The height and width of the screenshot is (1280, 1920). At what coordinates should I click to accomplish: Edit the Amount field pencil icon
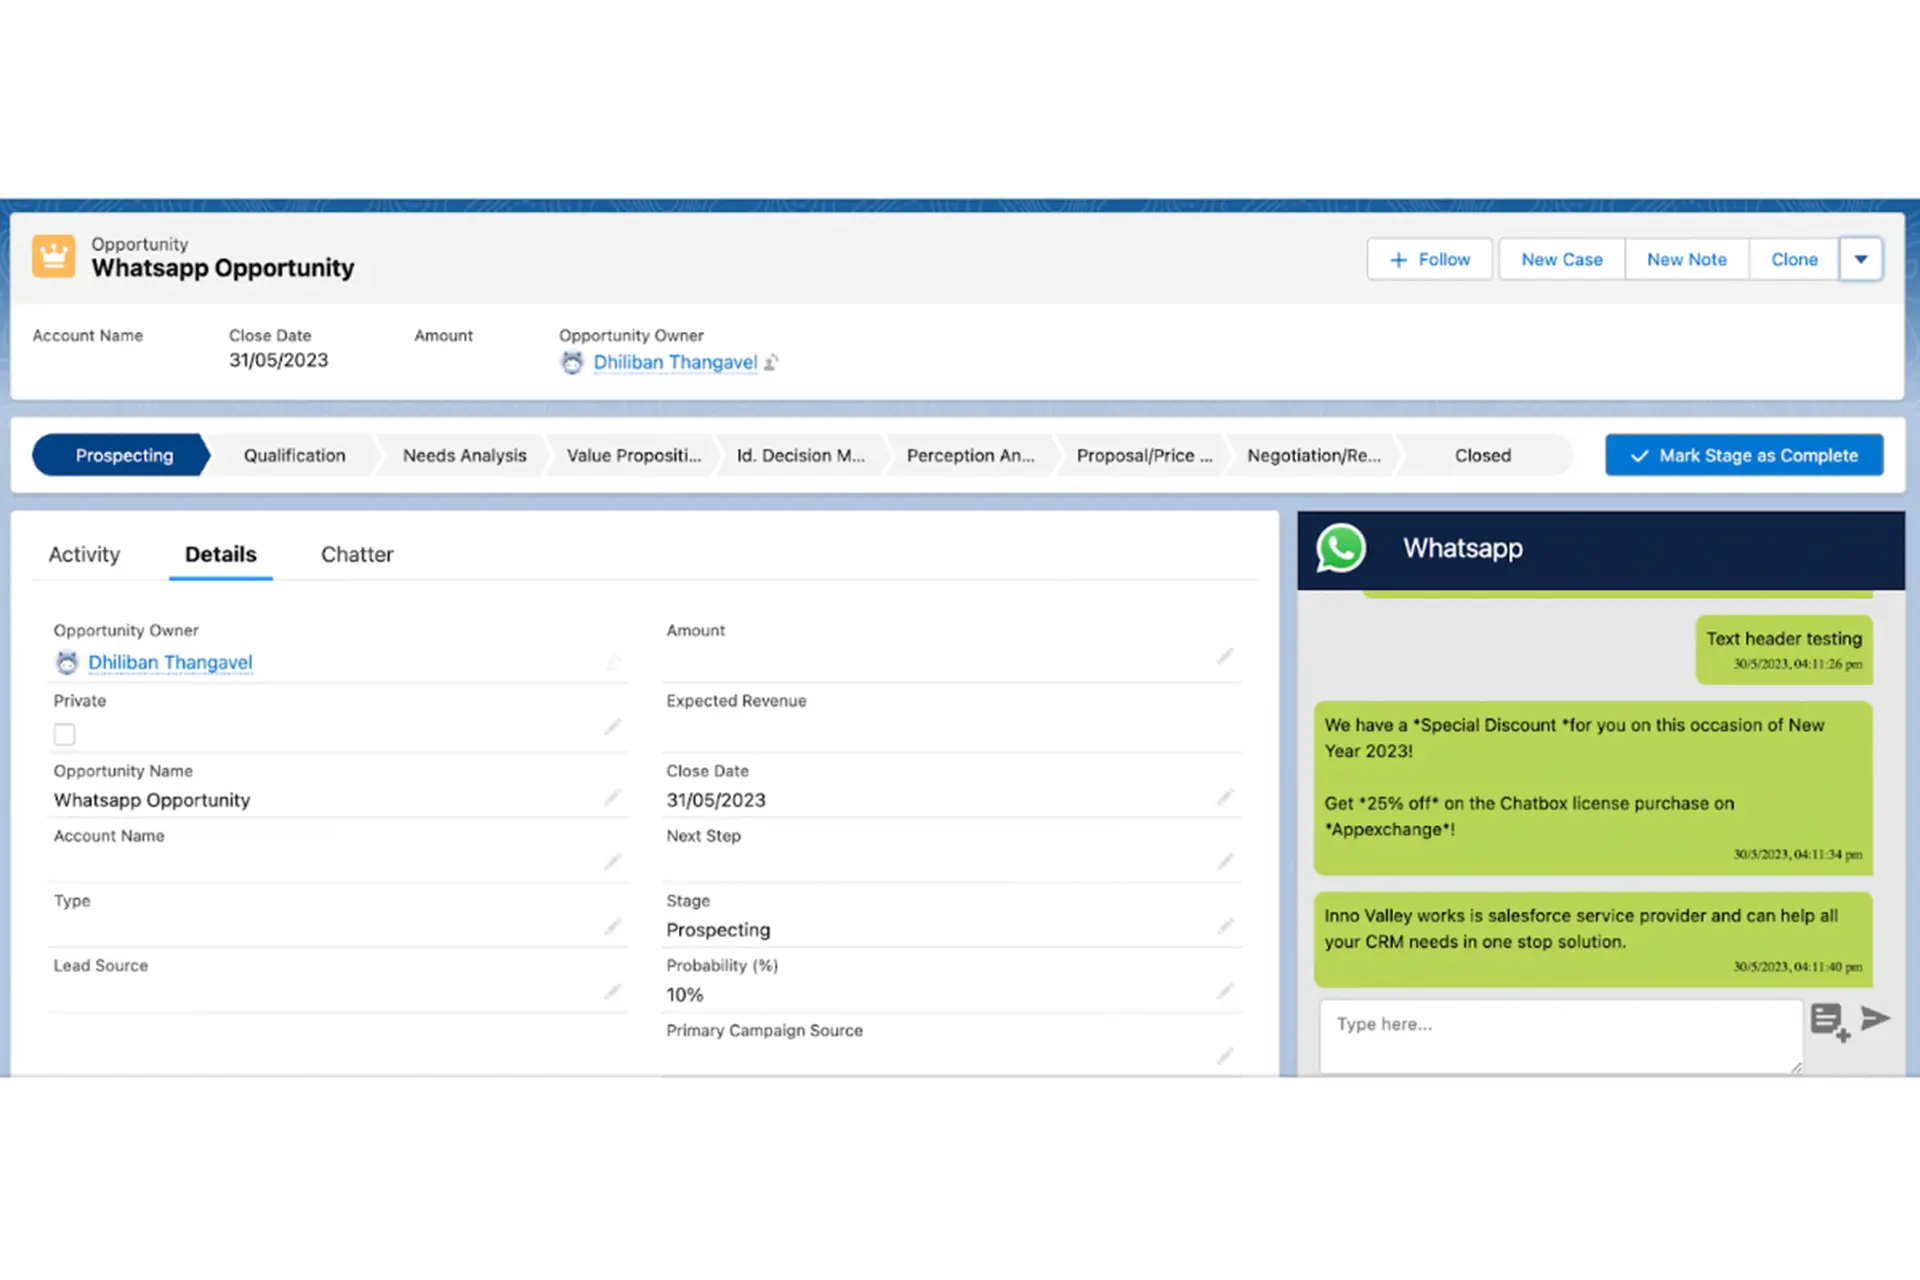pyautogui.click(x=1225, y=657)
